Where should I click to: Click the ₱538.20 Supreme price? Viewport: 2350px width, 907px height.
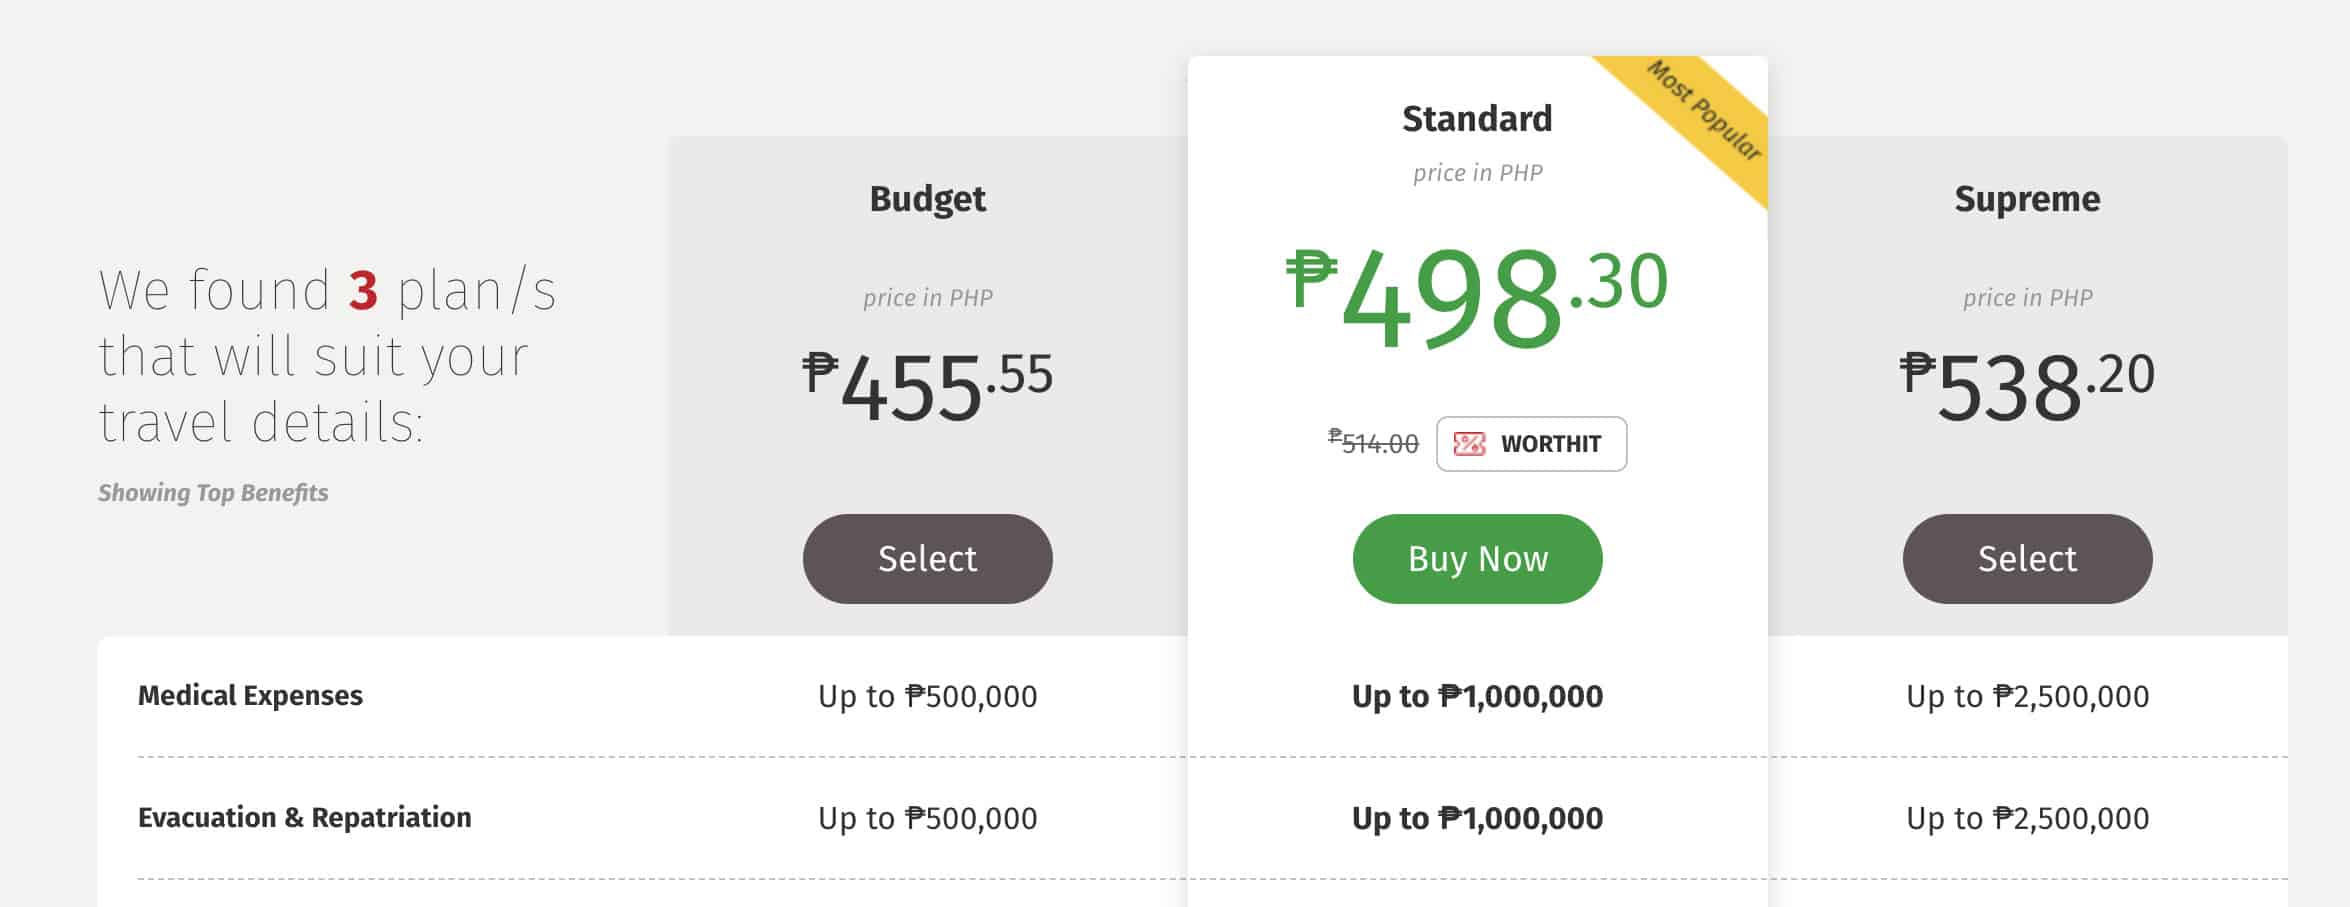(x=2027, y=385)
